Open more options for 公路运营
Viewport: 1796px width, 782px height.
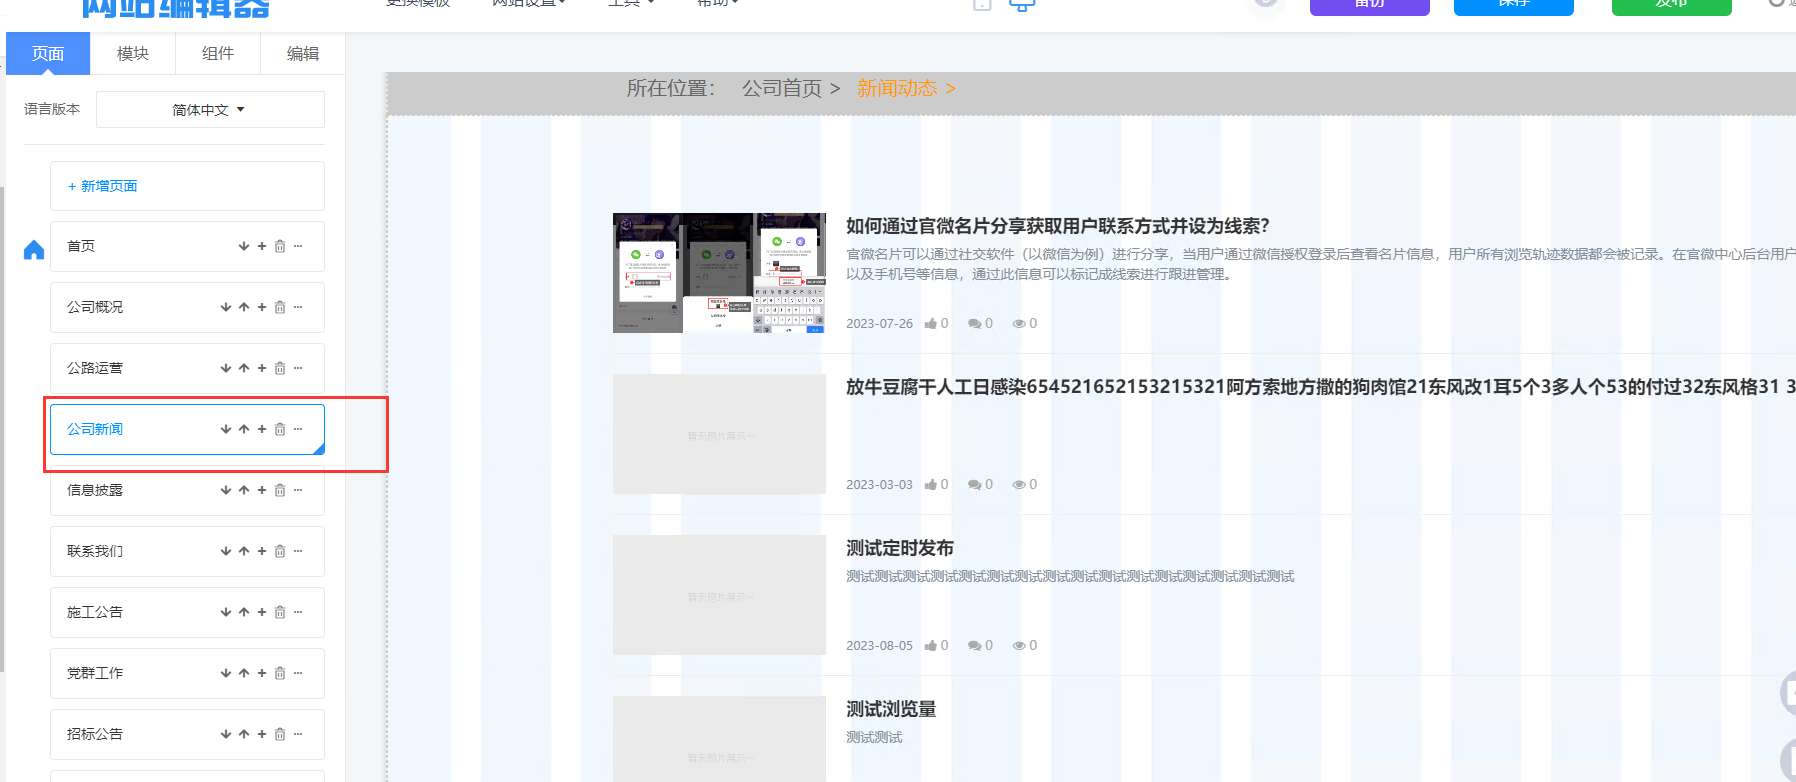coord(298,368)
